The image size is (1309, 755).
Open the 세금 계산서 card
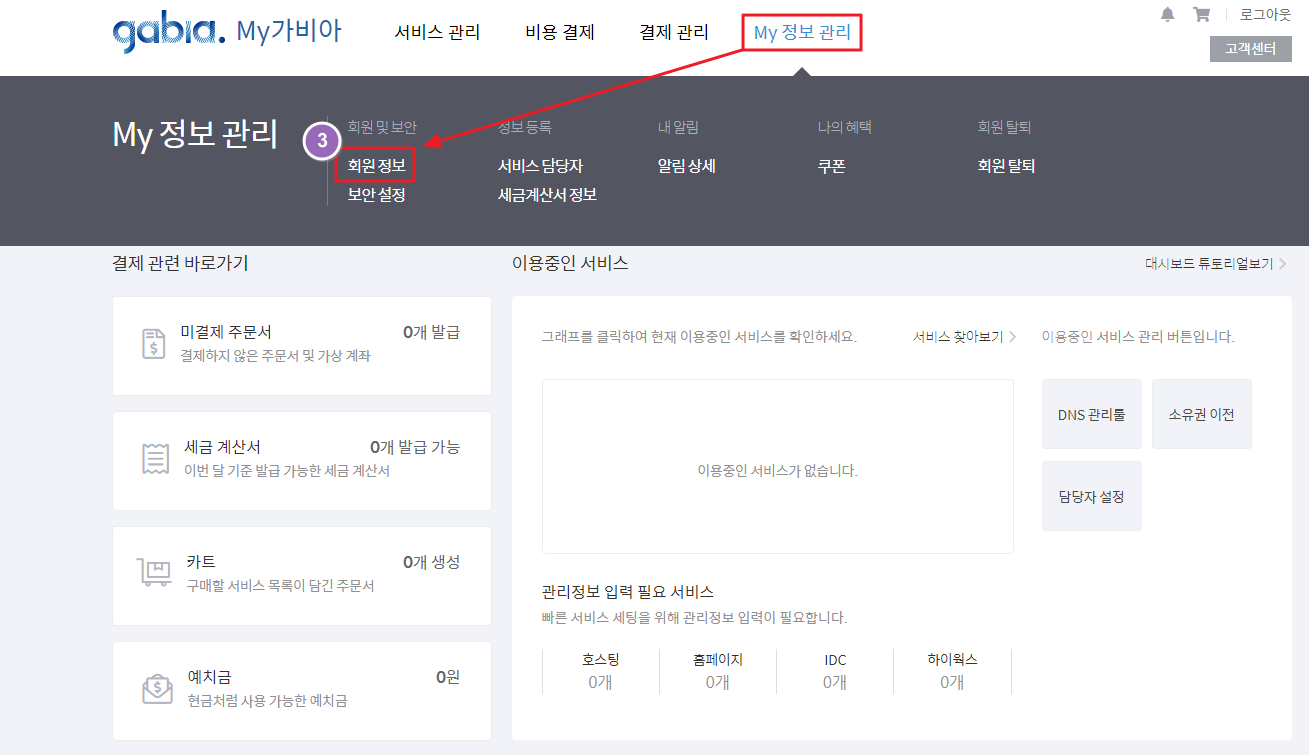click(x=302, y=461)
